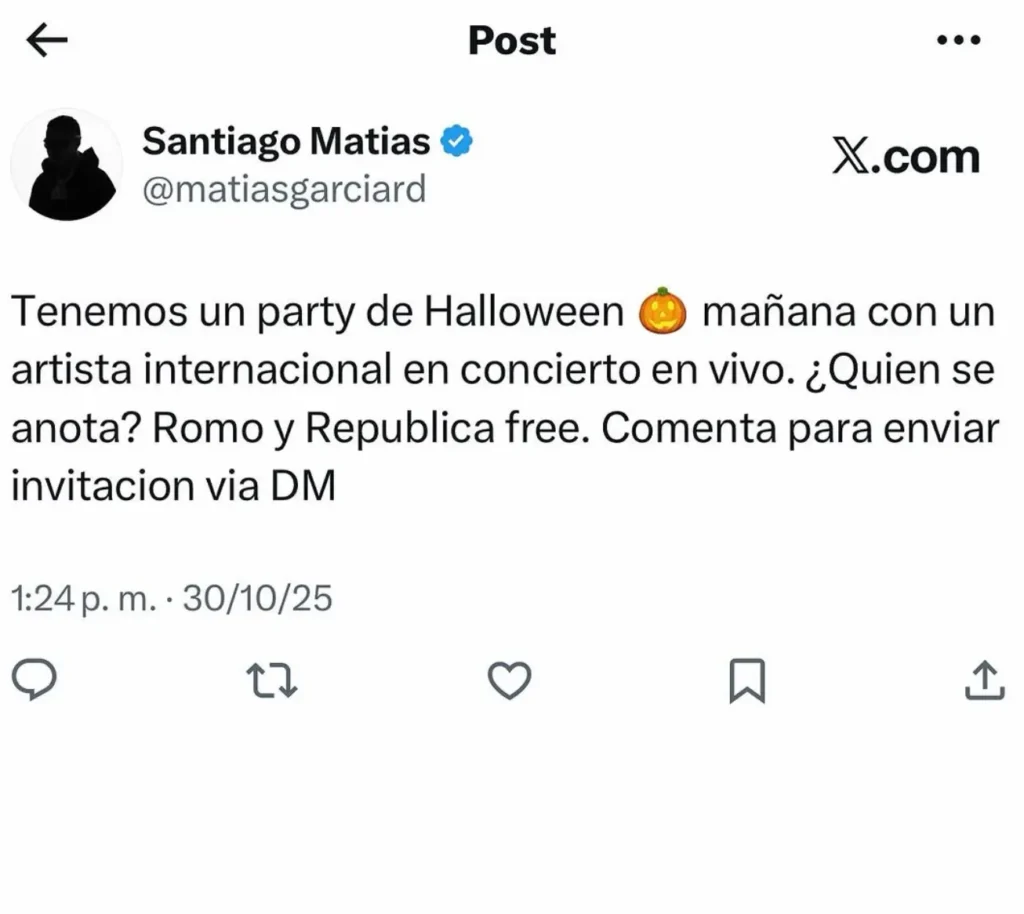Click the pumpkin emoji in the post
The width and height of the screenshot is (1024, 914).
coord(662,312)
